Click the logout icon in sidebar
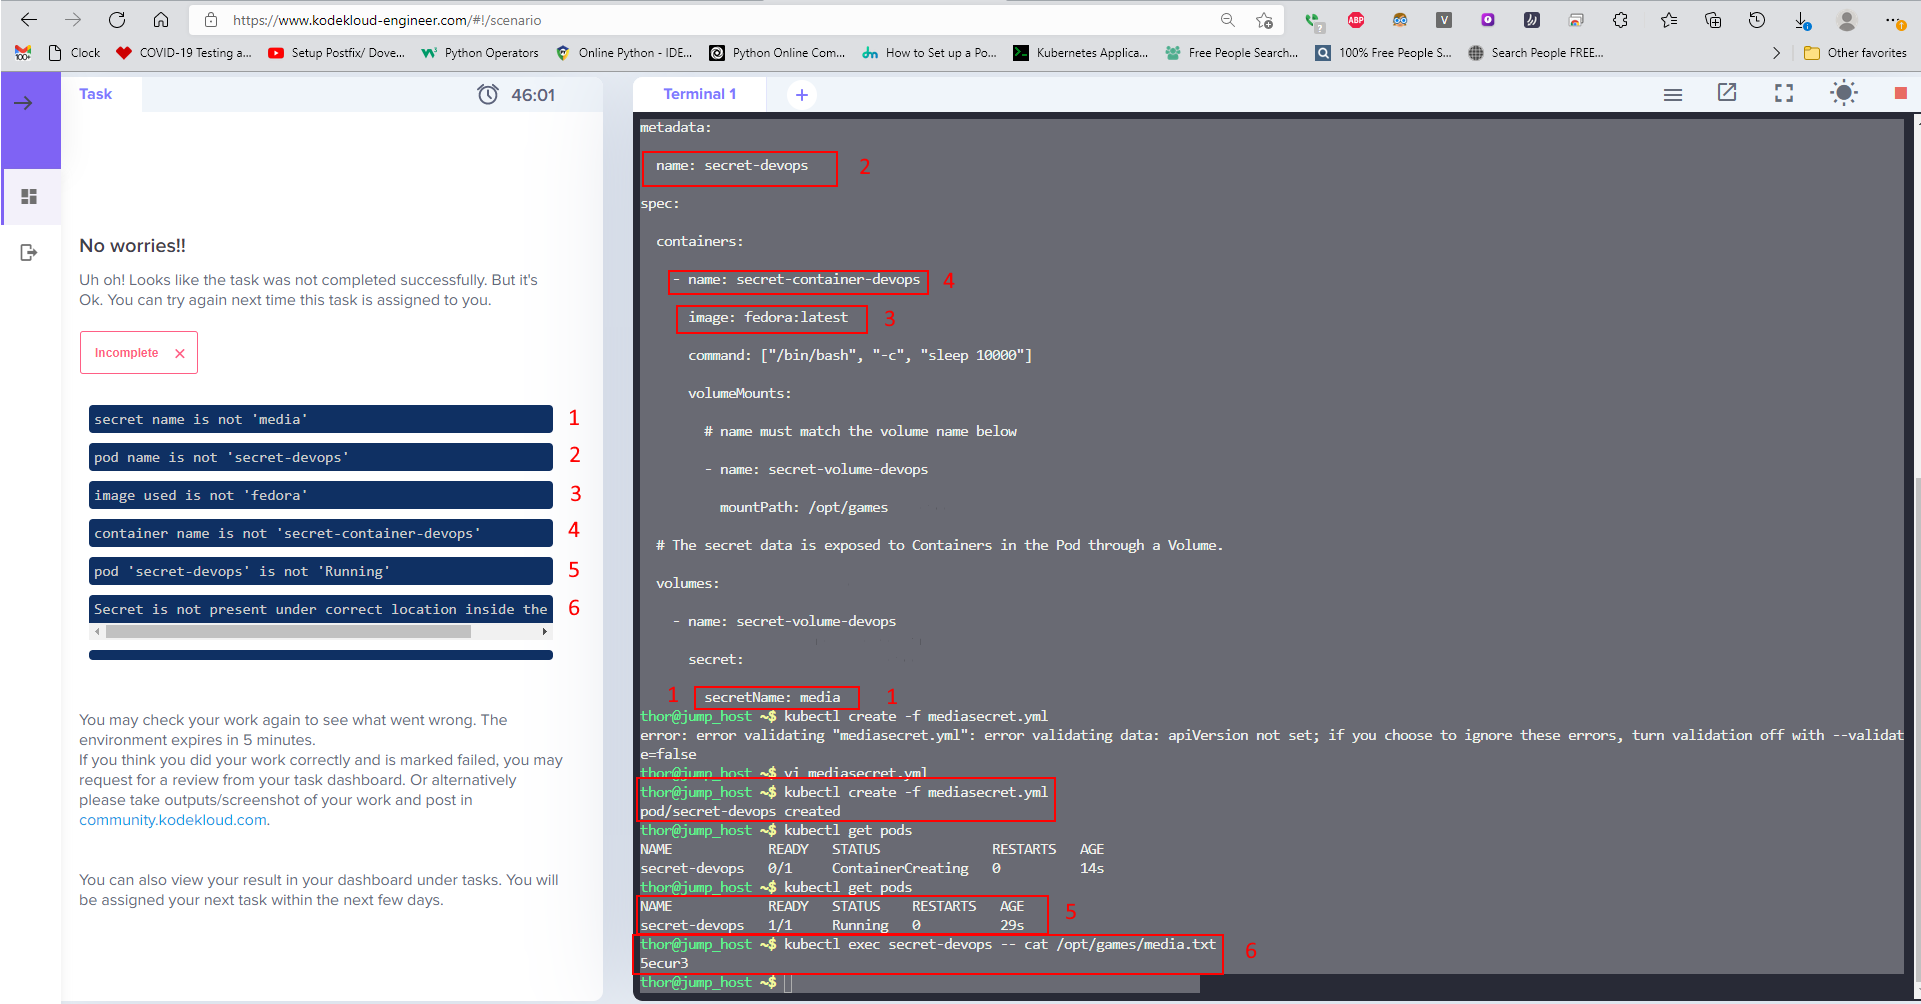 pos(29,253)
